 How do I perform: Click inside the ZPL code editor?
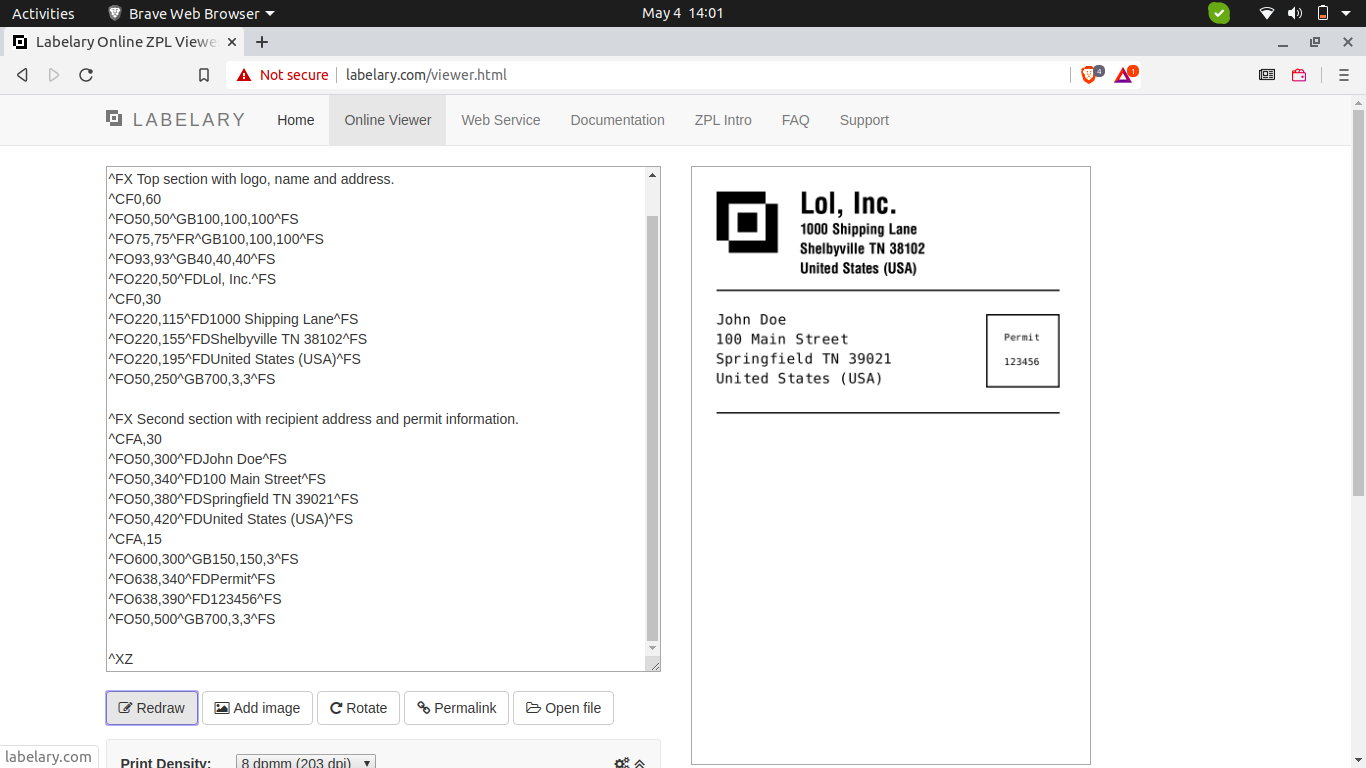click(x=380, y=420)
